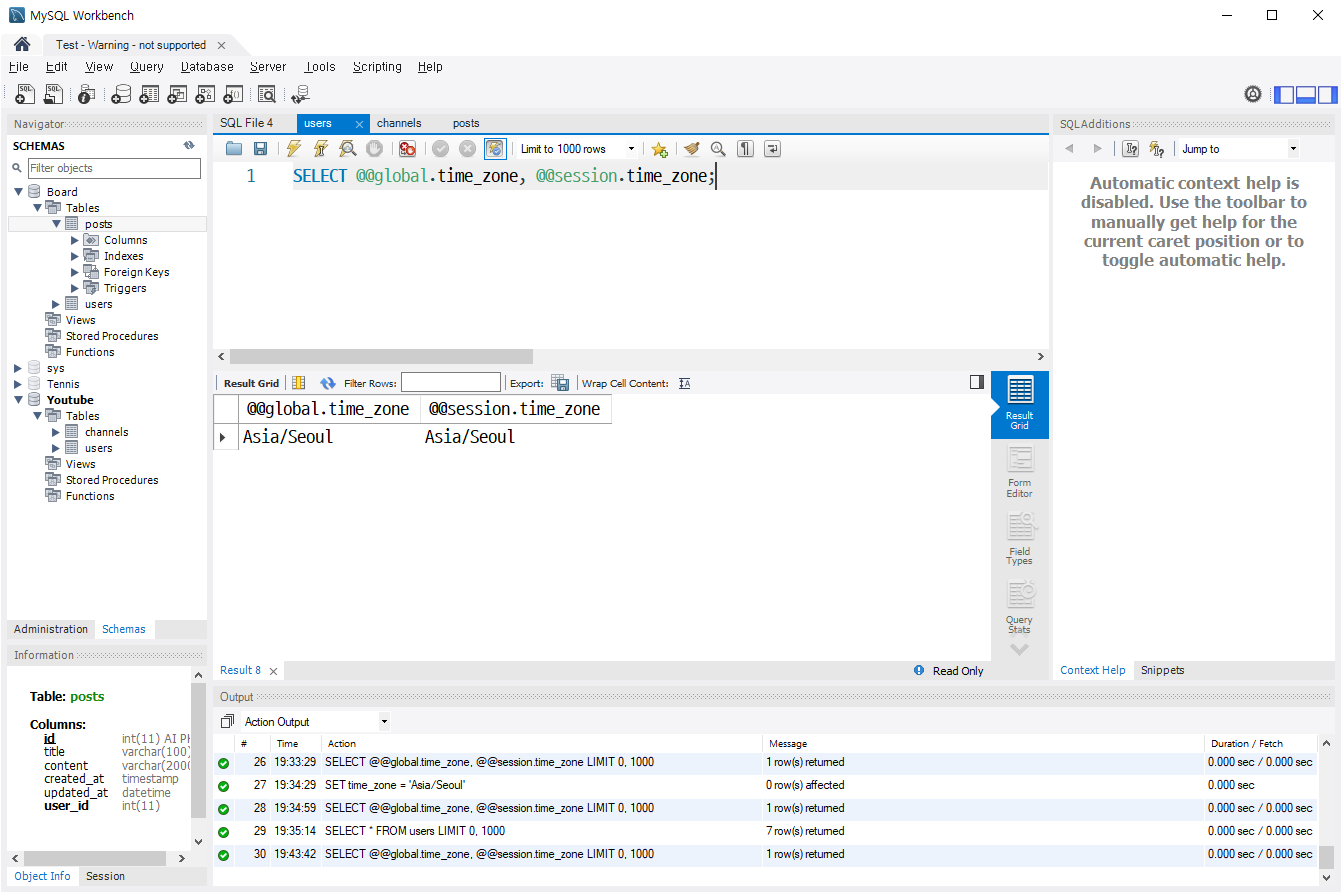Toggle continue-on-error execution icon
Screen dimensions: 1342x893
[x=407, y=149]
